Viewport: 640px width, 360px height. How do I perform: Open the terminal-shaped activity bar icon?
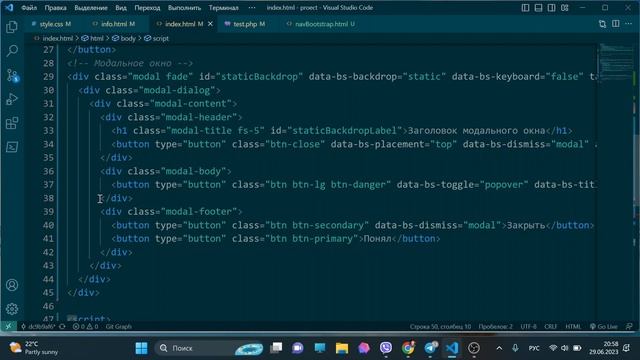pyautogui.click(x=12, y=147)
